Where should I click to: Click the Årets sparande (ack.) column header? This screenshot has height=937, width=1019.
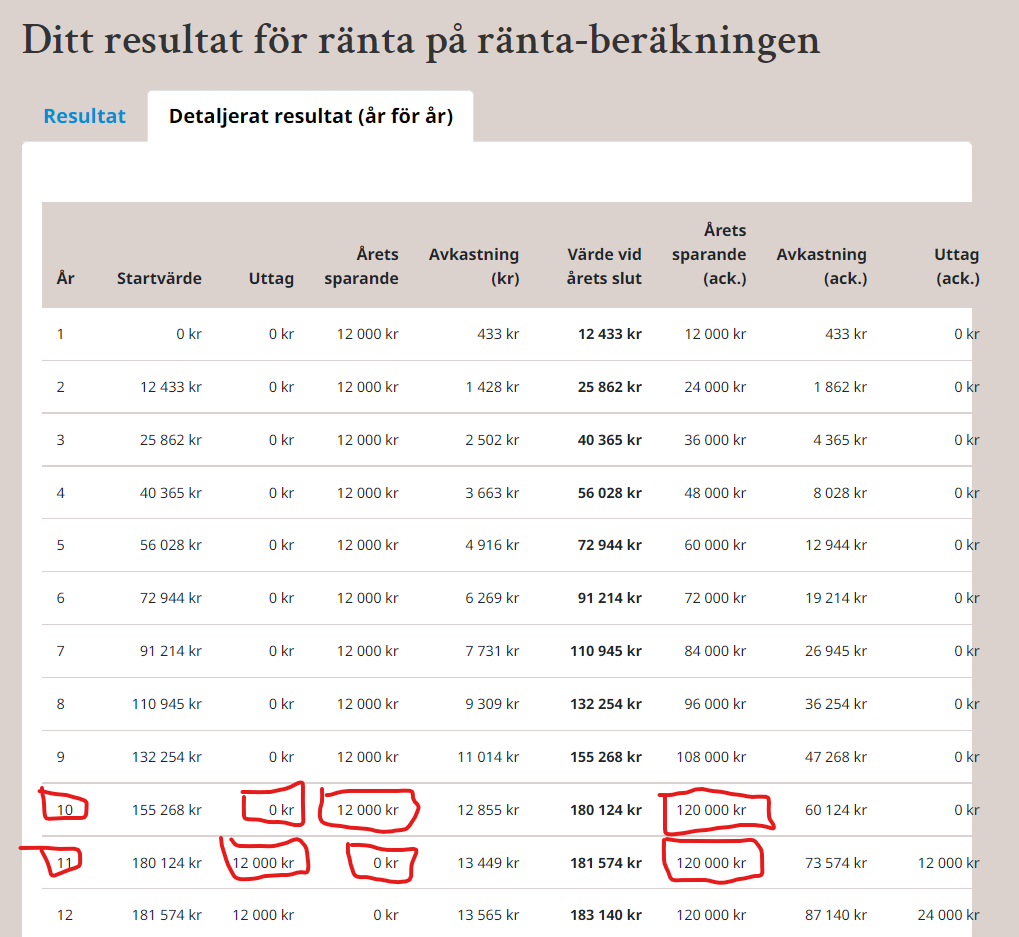coord(709,254)
